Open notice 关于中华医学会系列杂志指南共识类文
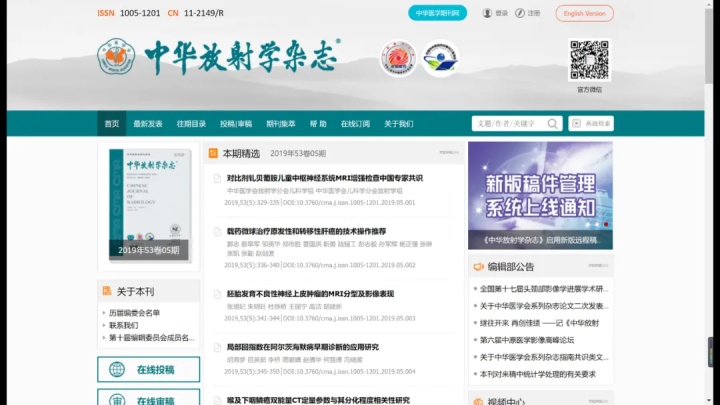 544,357
